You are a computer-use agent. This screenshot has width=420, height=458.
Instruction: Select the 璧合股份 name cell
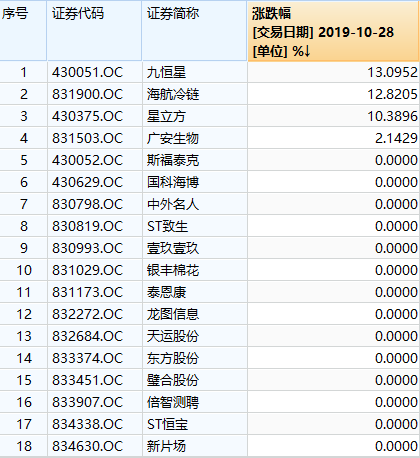coord(195,380)
